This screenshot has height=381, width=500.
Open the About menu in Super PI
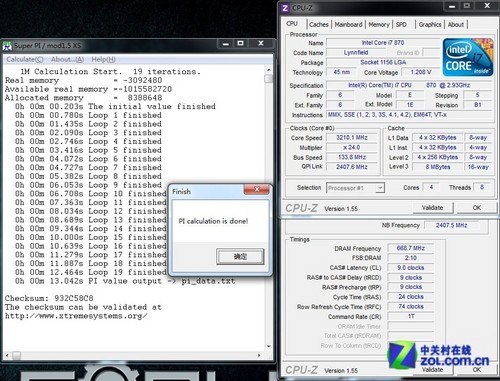[67, 59]
